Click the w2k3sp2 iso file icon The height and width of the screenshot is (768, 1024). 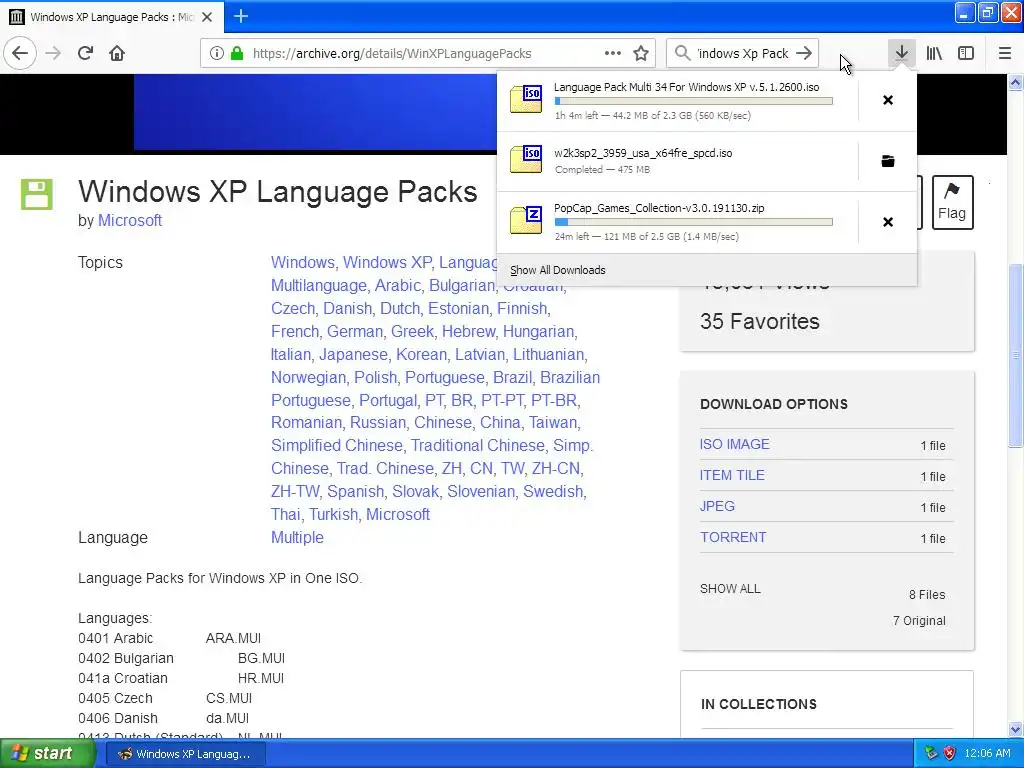click(526, 159)
